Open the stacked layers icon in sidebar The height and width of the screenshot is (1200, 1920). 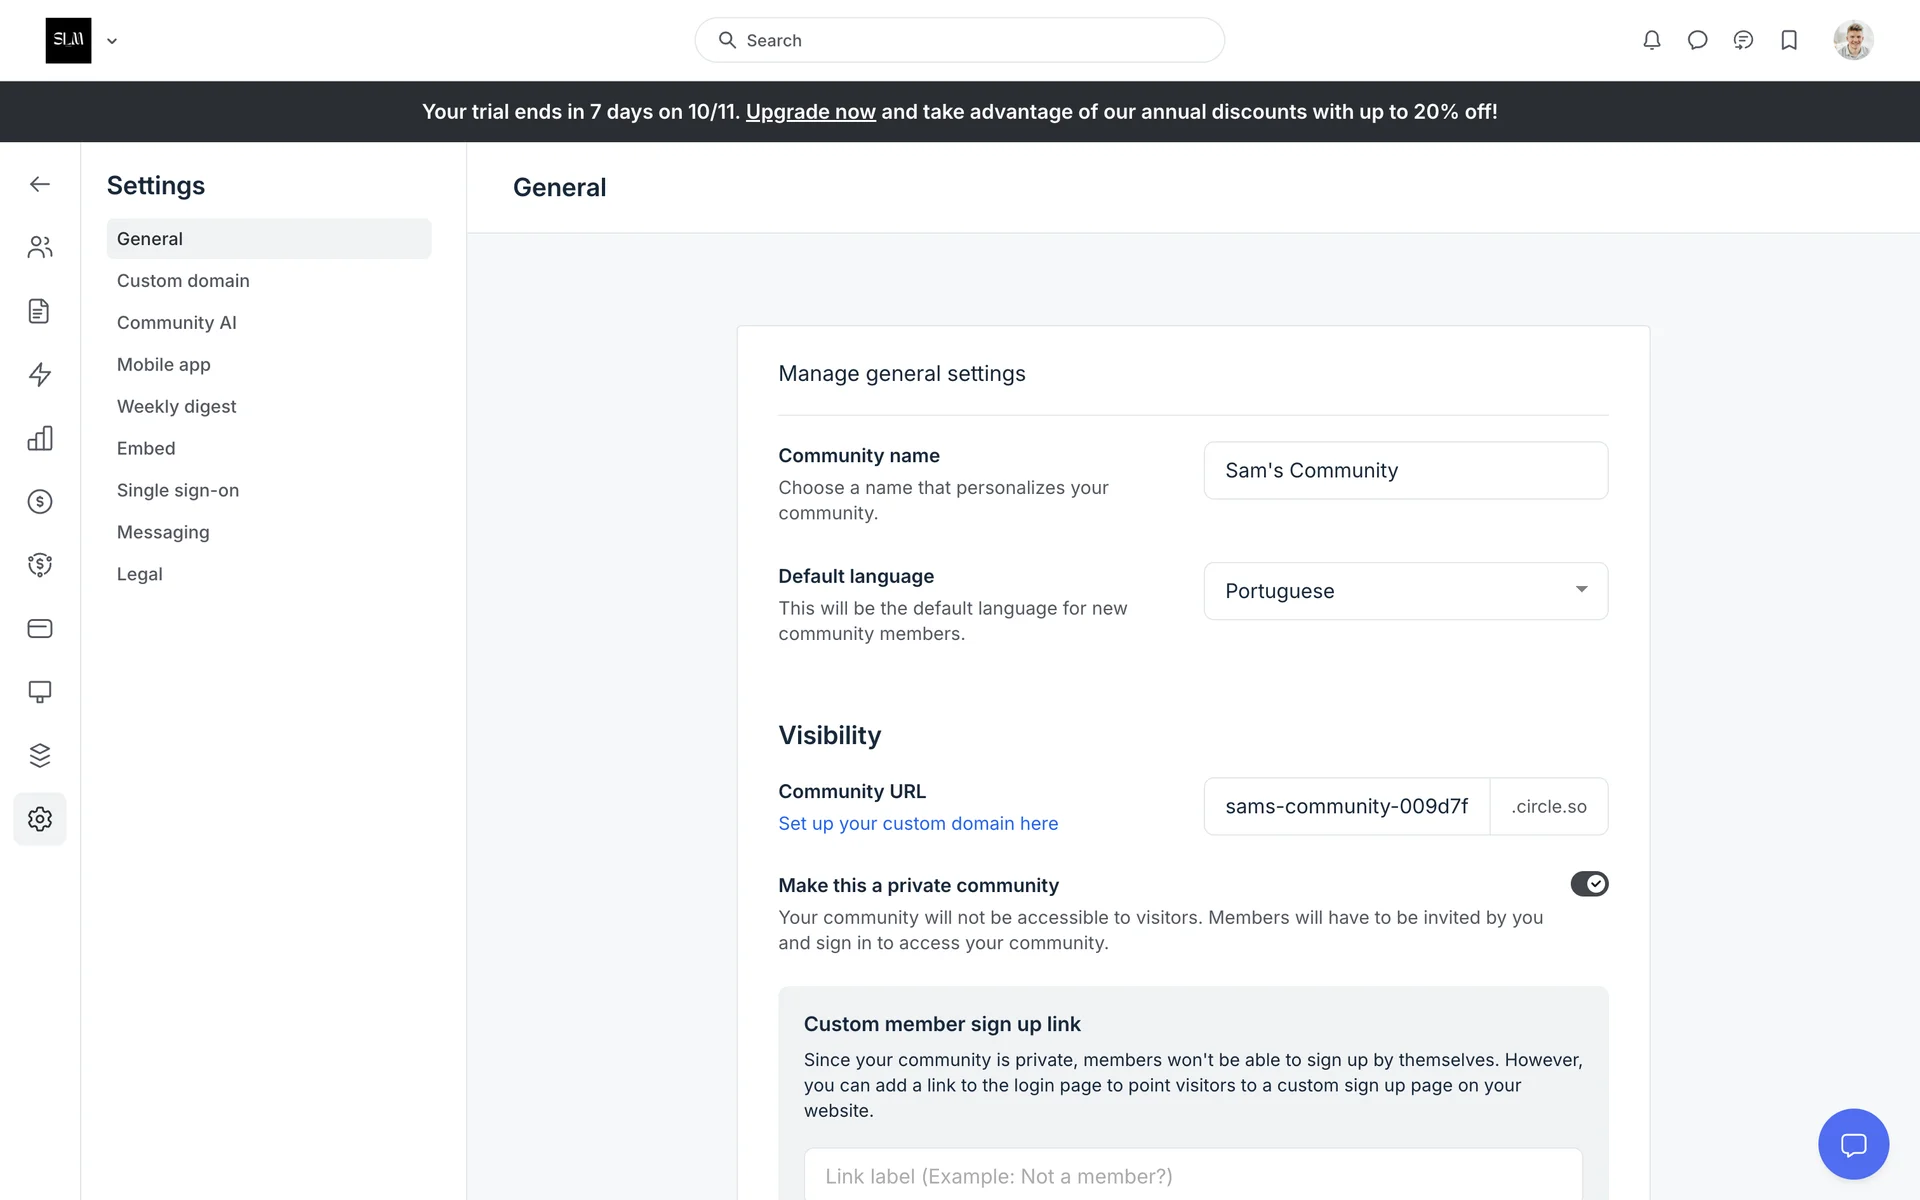pyautogui.click(x=40, y=755)
